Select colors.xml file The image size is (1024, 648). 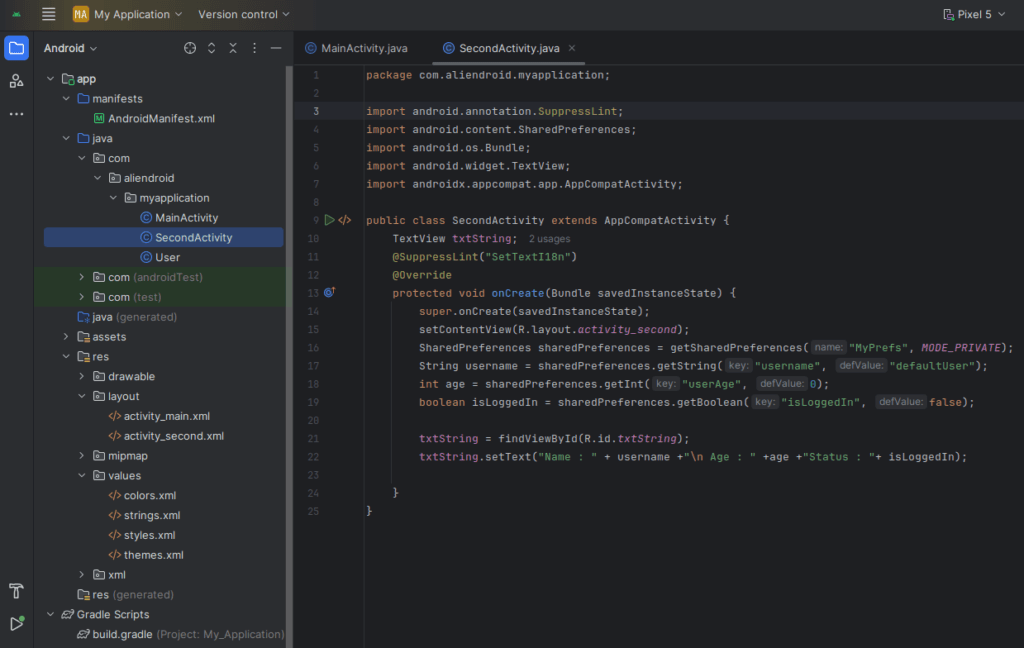click(142, 495)
